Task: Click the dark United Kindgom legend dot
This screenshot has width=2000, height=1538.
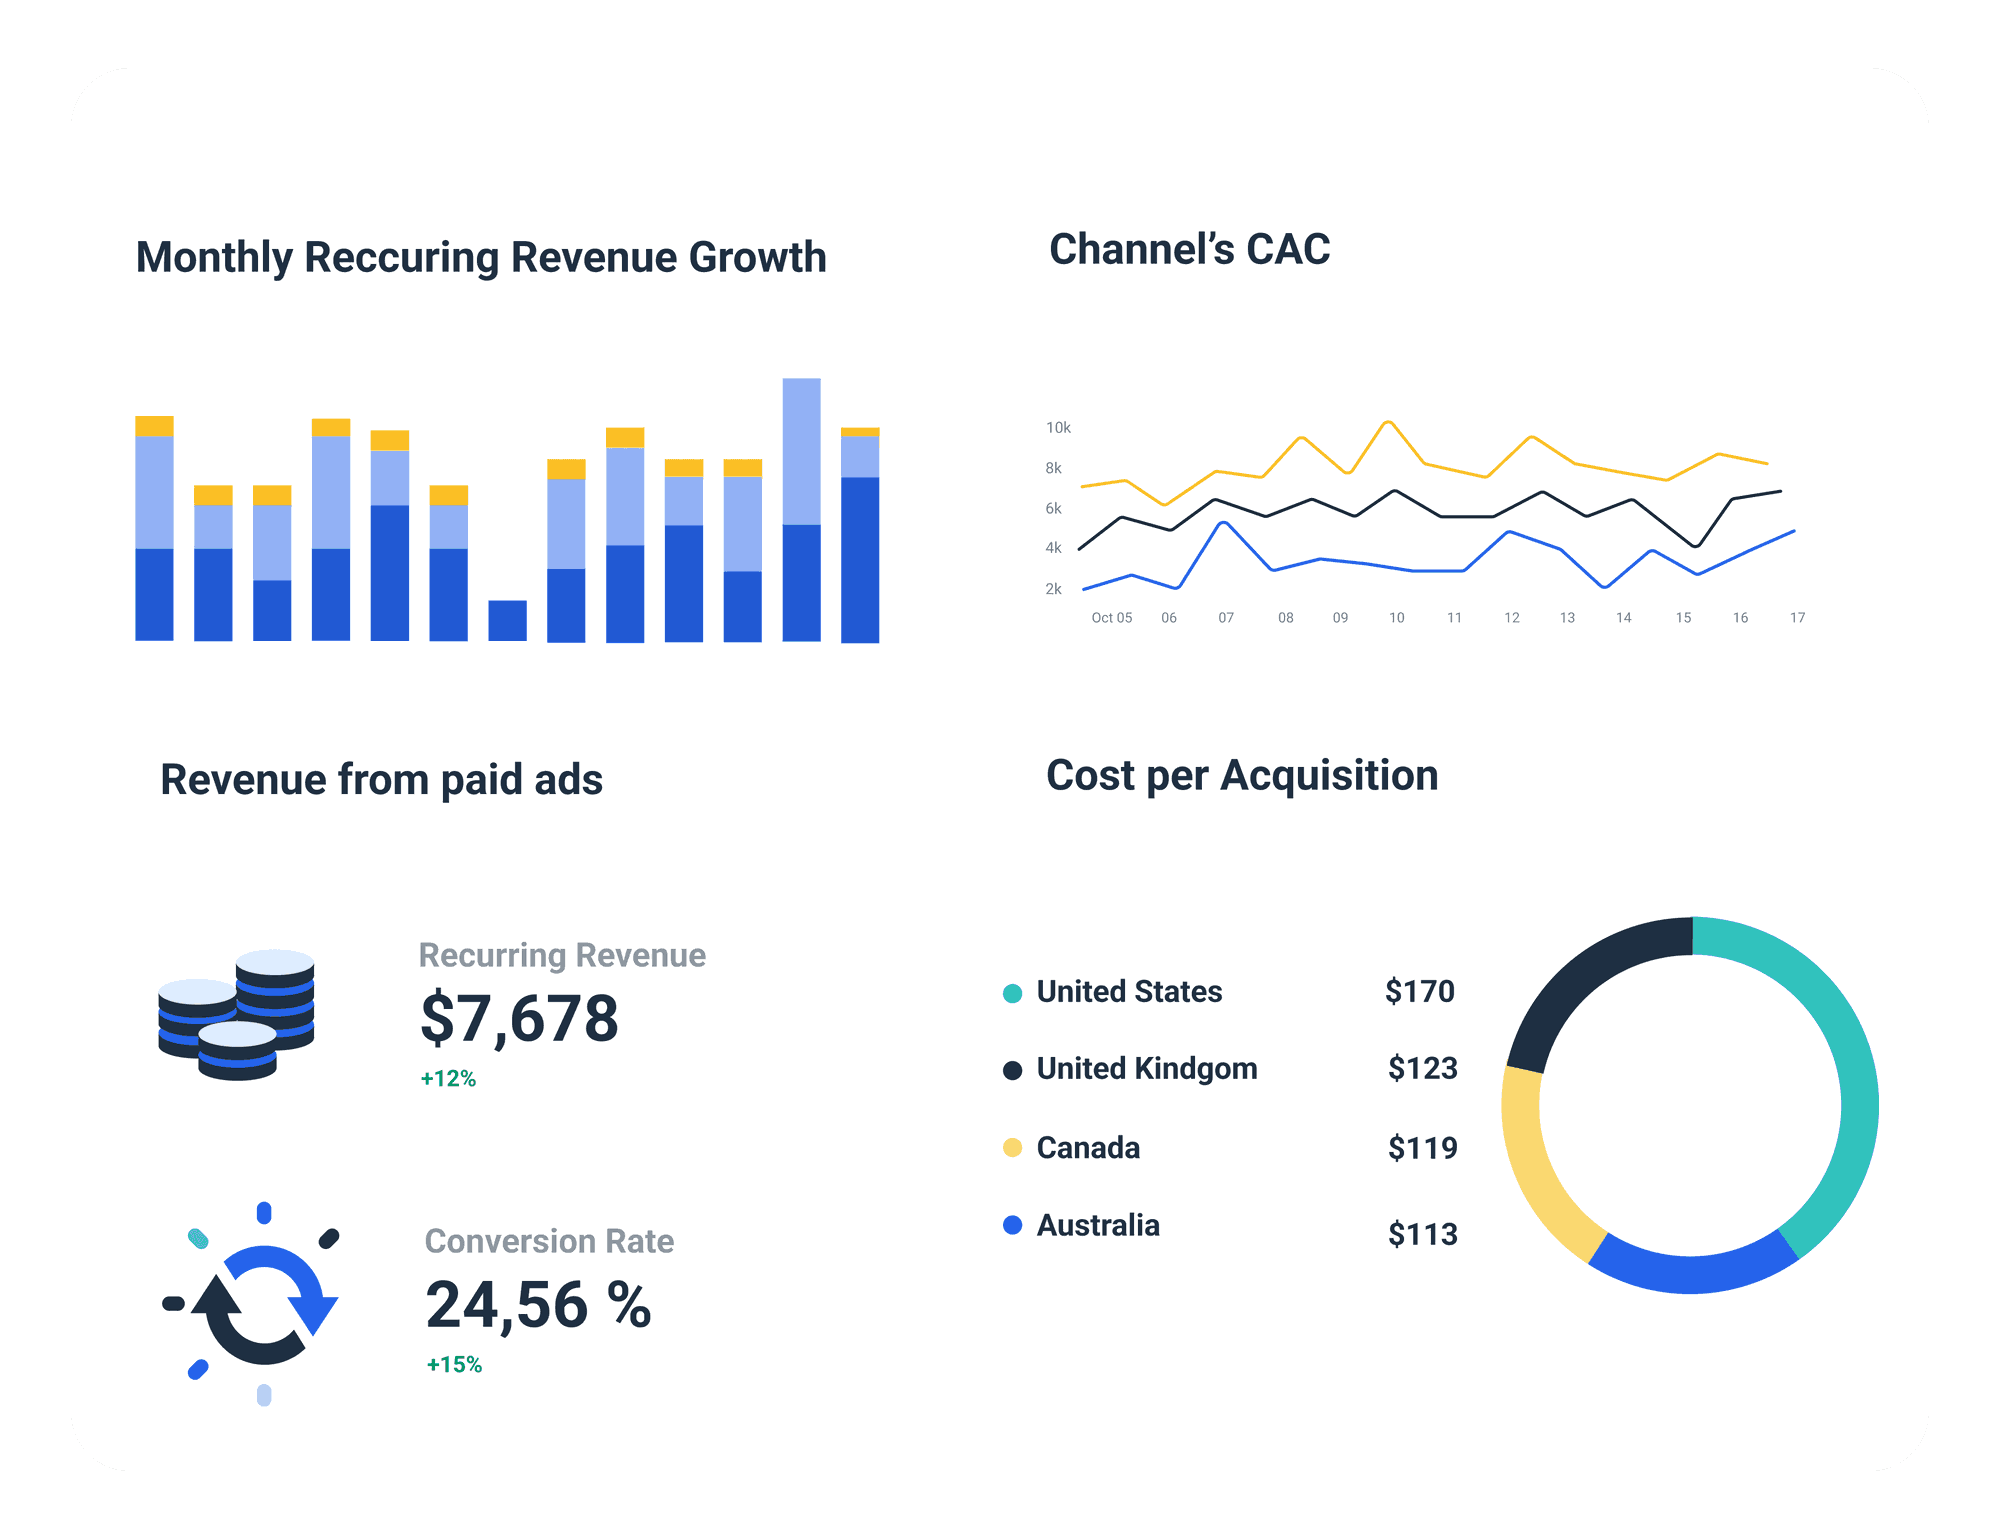Action: (1013, 1070)
